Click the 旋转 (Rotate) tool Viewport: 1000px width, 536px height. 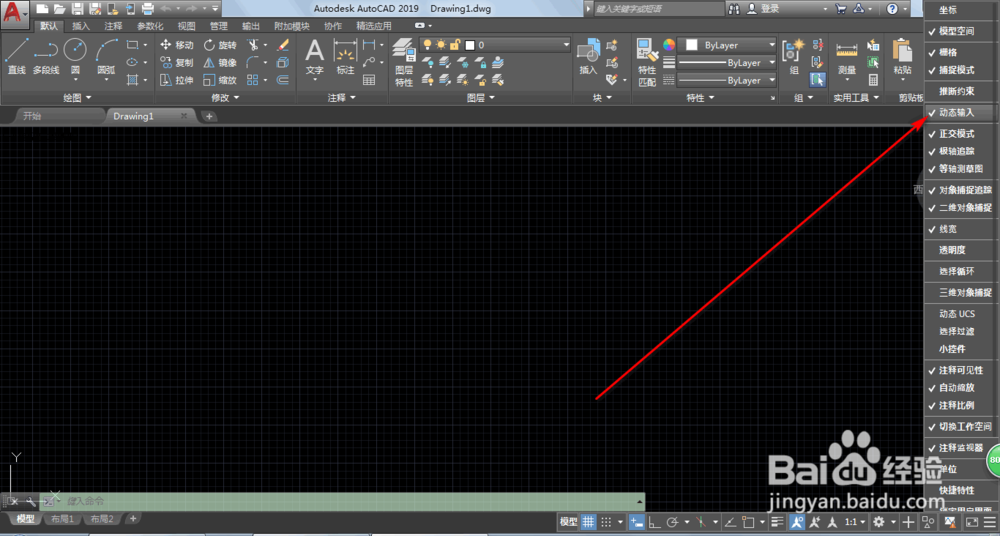click(x=220, y=45)
